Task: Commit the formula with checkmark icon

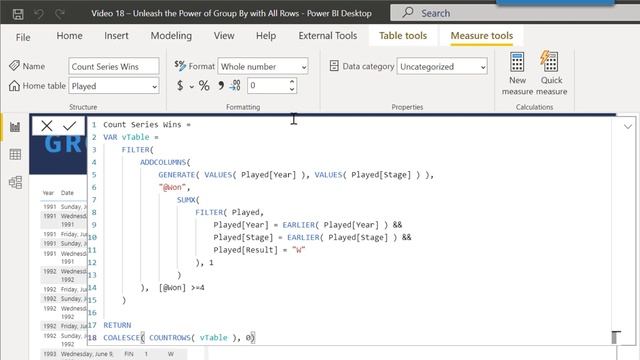Action: pos(70,126)
